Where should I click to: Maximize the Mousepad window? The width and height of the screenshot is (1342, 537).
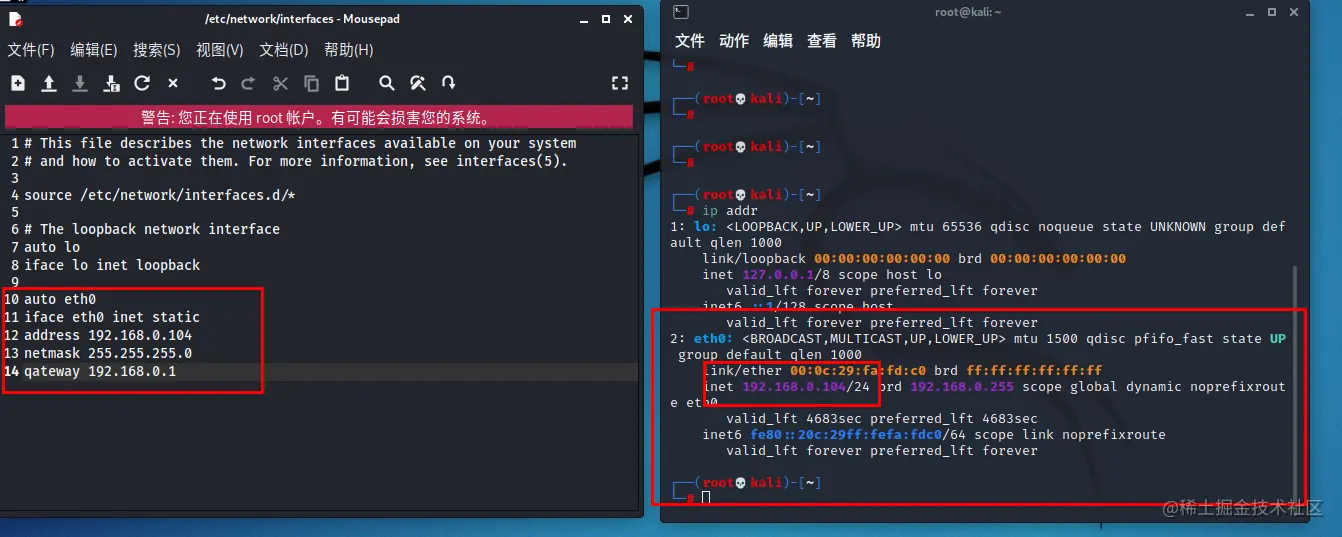pos(606,19)
